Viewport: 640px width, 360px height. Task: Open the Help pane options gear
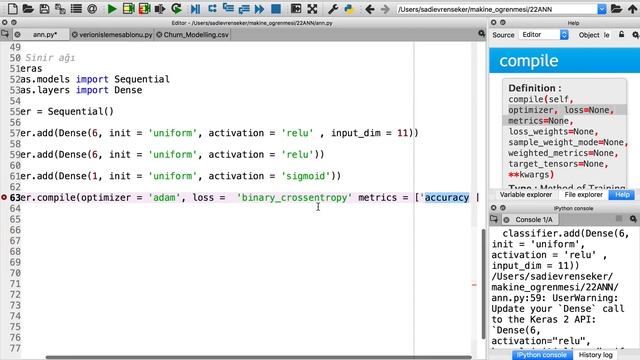click(636, 35)
